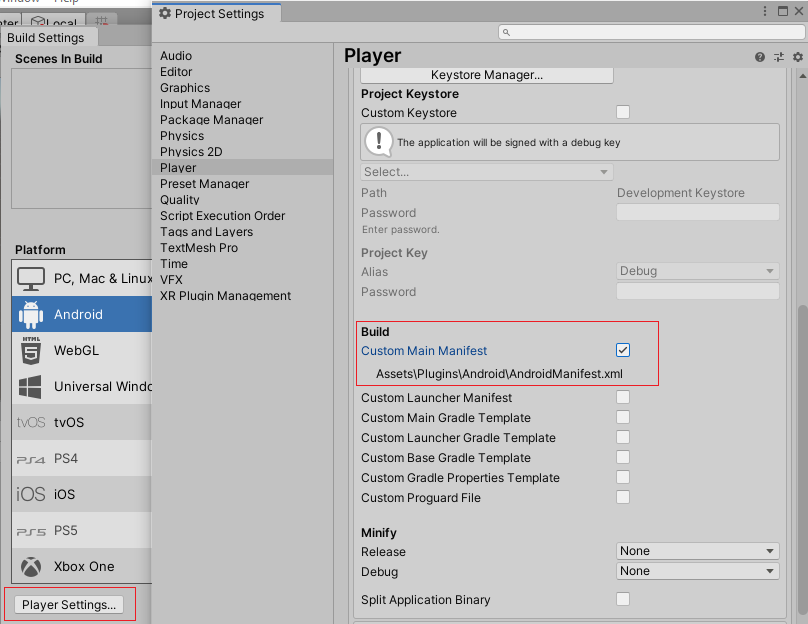Select the Android robot platform icon
808x624 pixels.
(31, 314)
